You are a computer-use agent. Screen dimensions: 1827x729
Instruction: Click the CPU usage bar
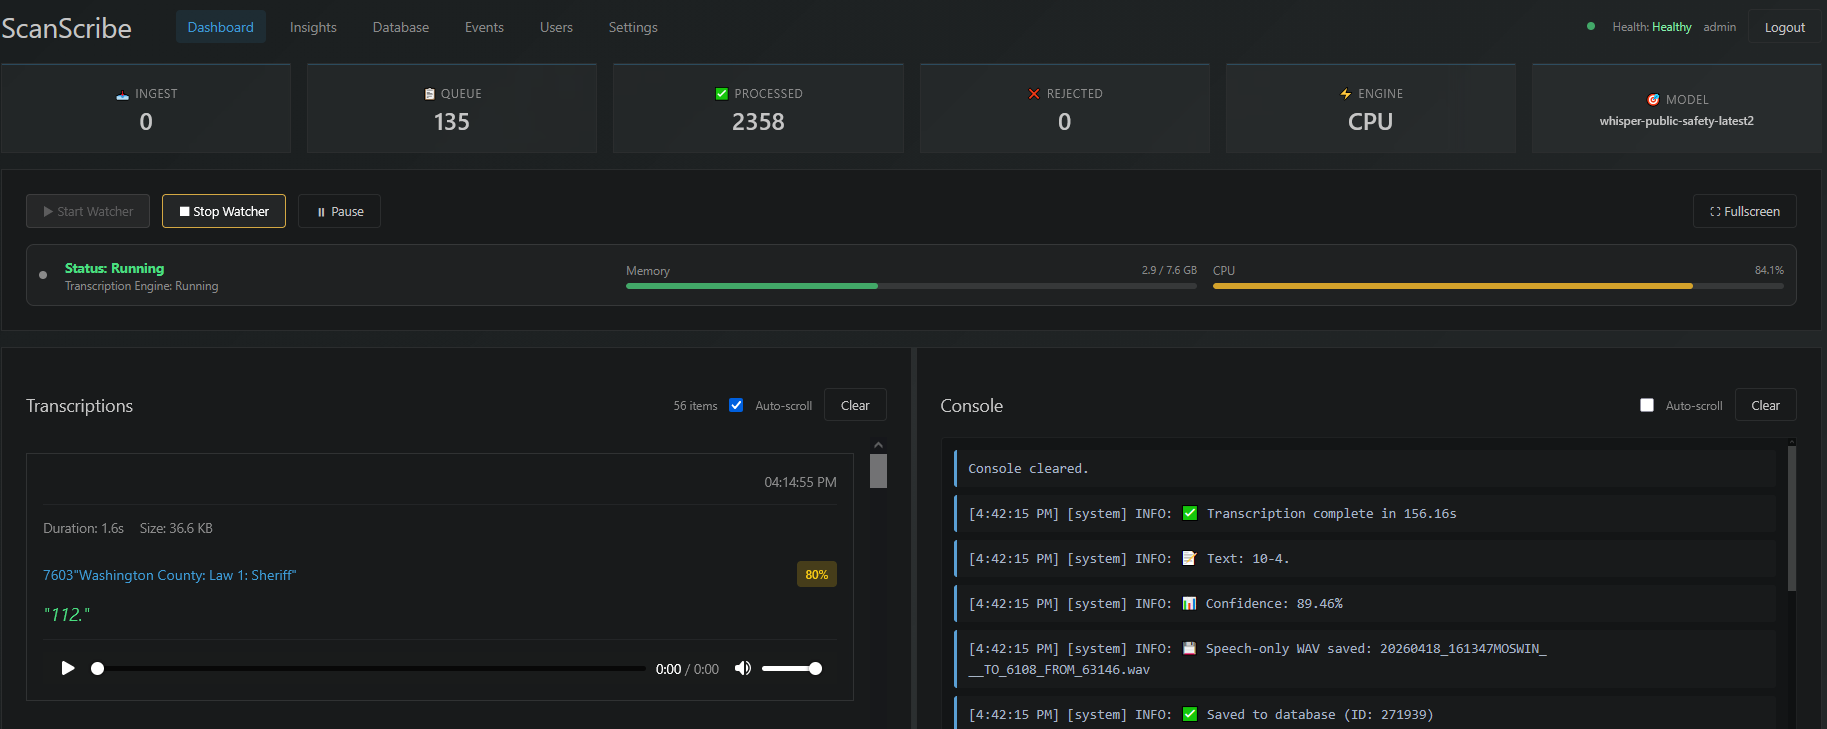coord(1498,286)
